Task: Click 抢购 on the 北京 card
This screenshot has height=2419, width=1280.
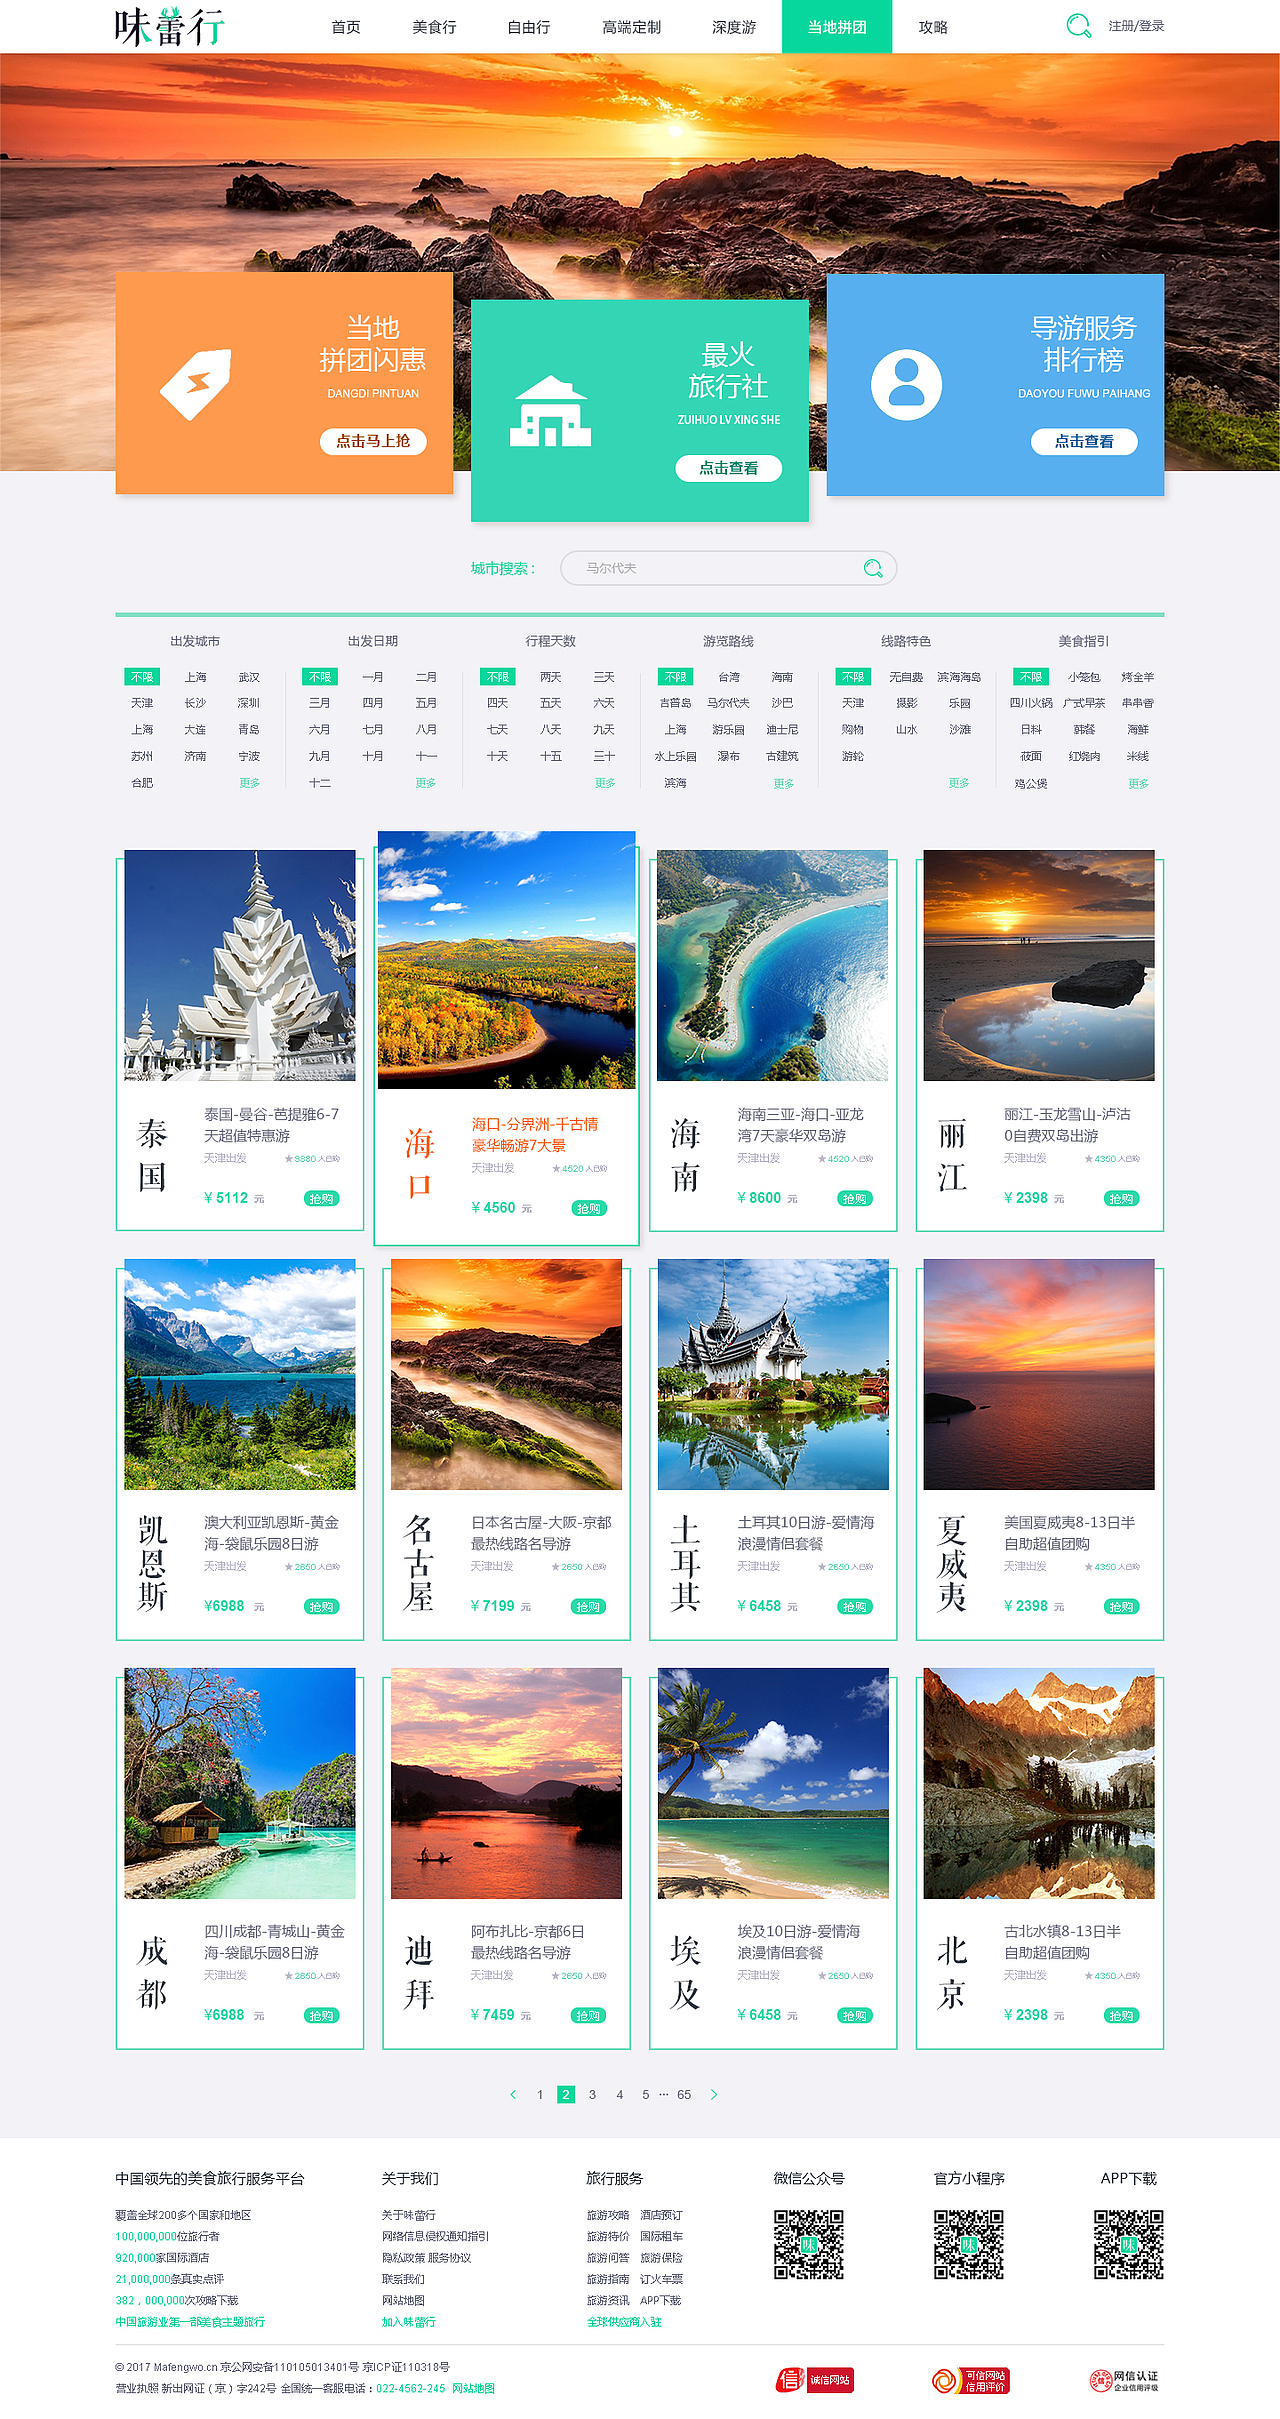Action: click(1121, 2015)
